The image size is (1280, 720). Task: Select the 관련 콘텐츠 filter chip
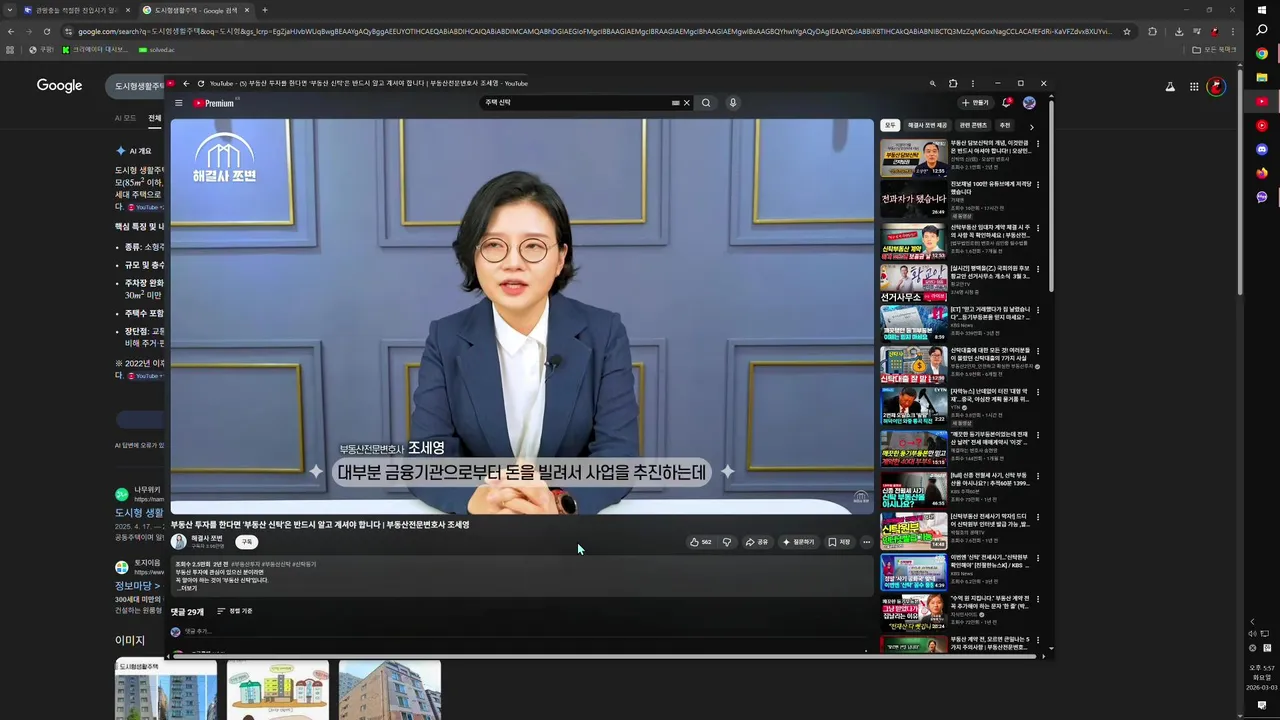[x=973, y=126]
